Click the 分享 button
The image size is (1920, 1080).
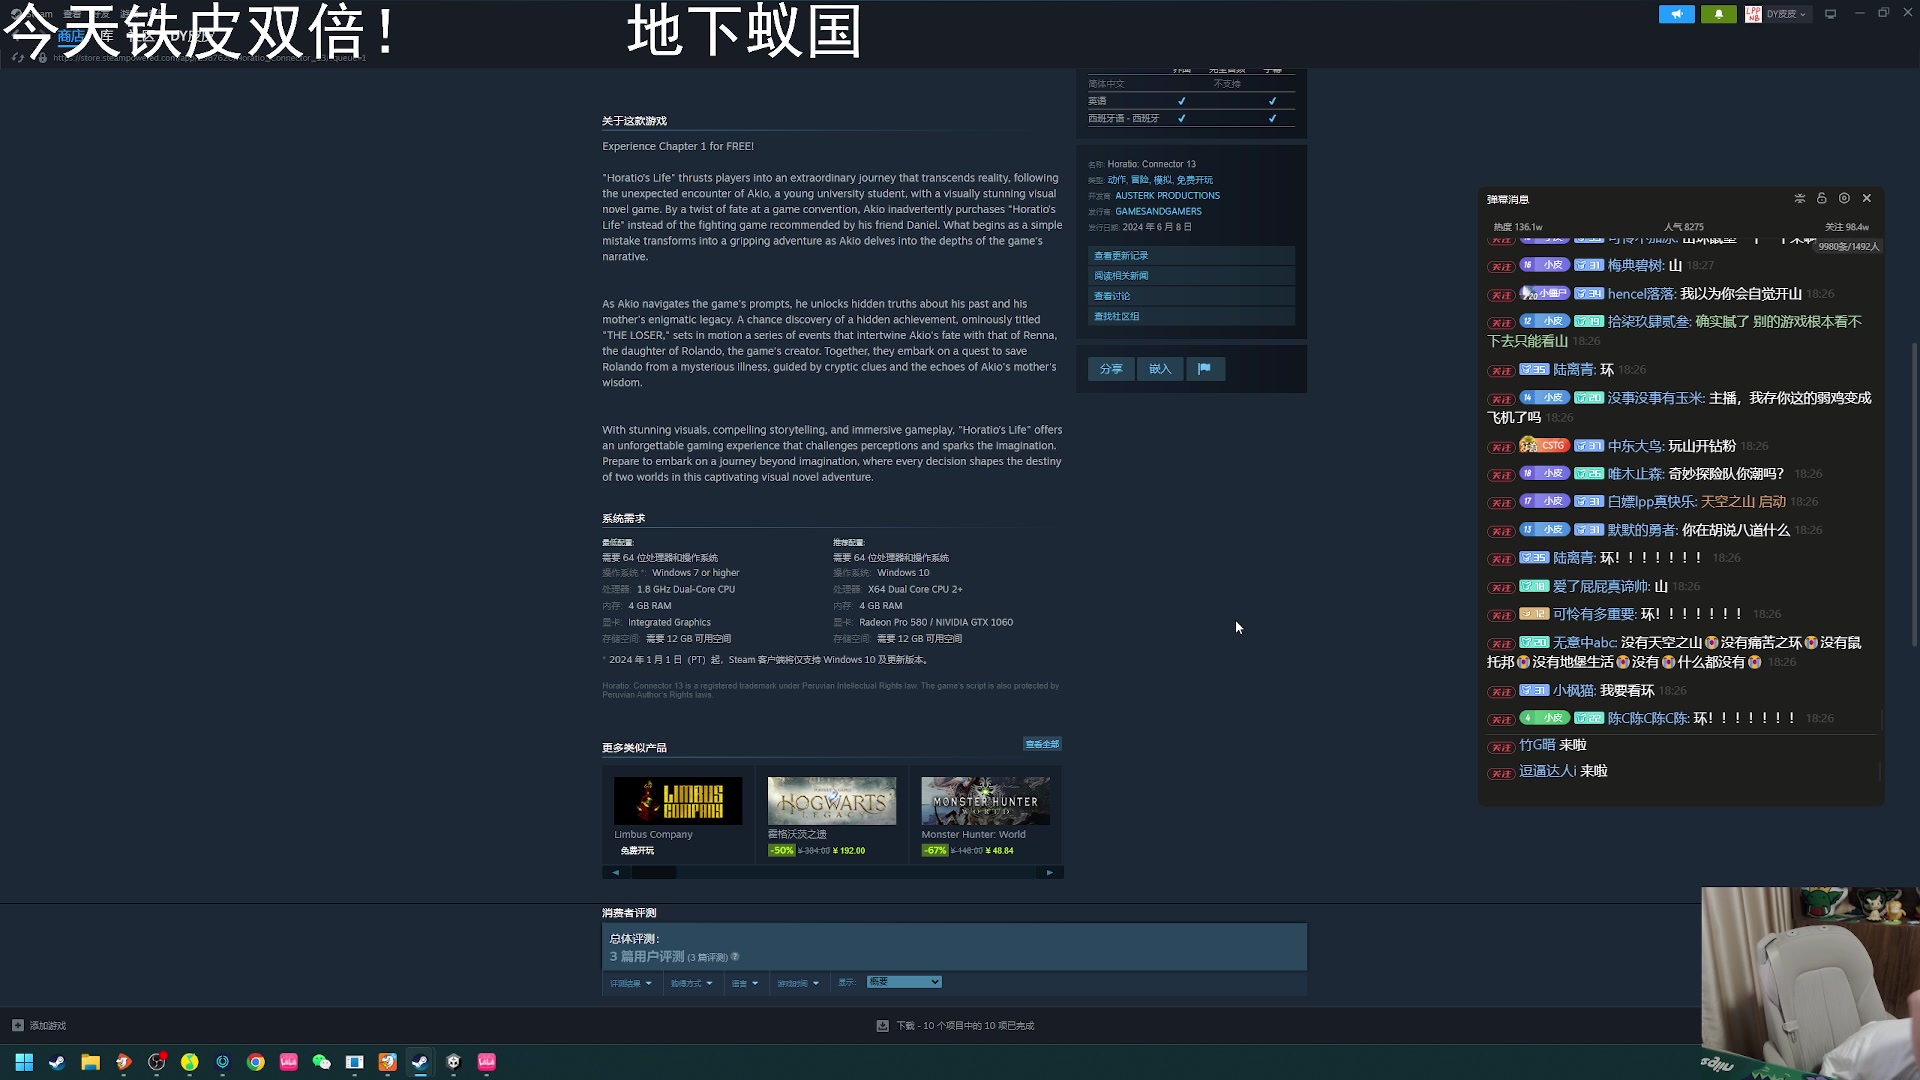click(1111, 369)
